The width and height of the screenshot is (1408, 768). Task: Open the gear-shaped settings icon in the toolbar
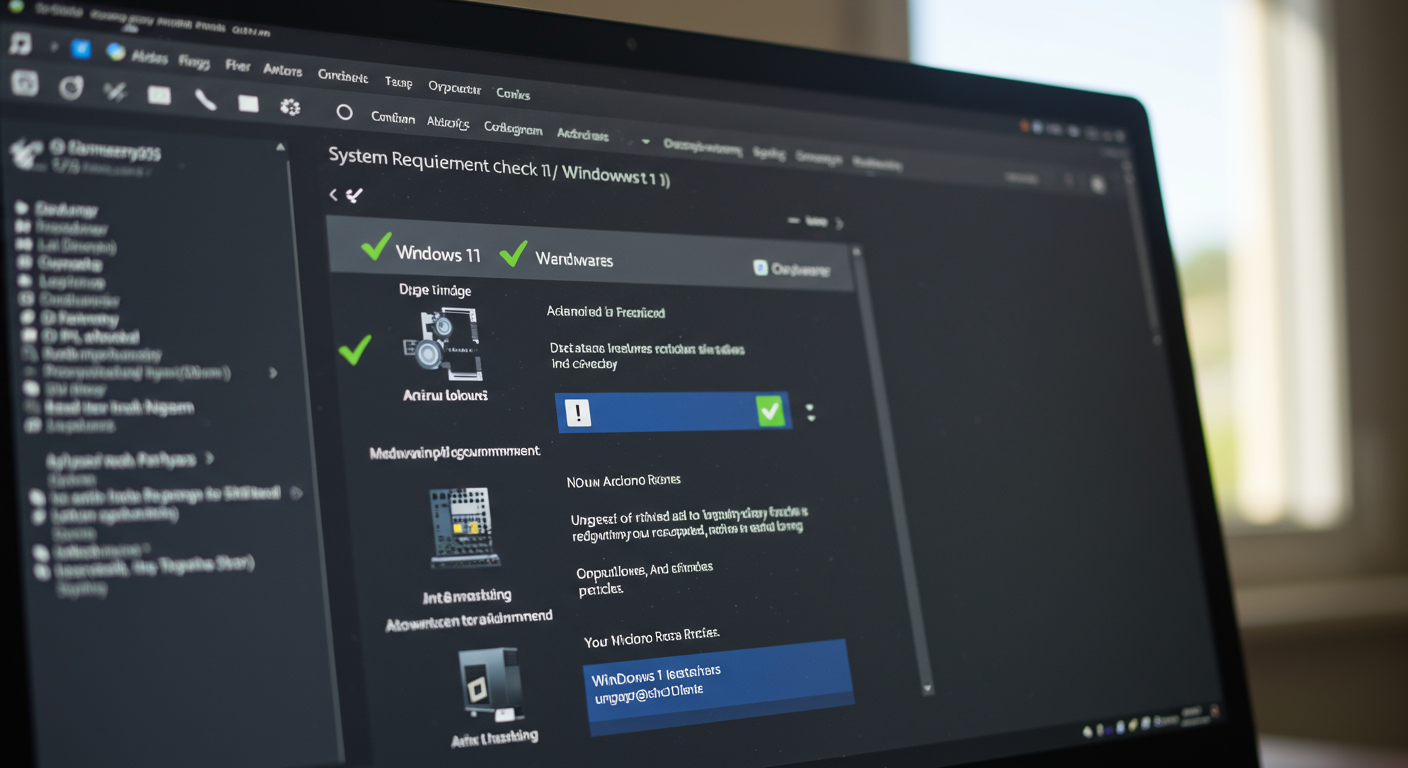[x=290, y=107]
